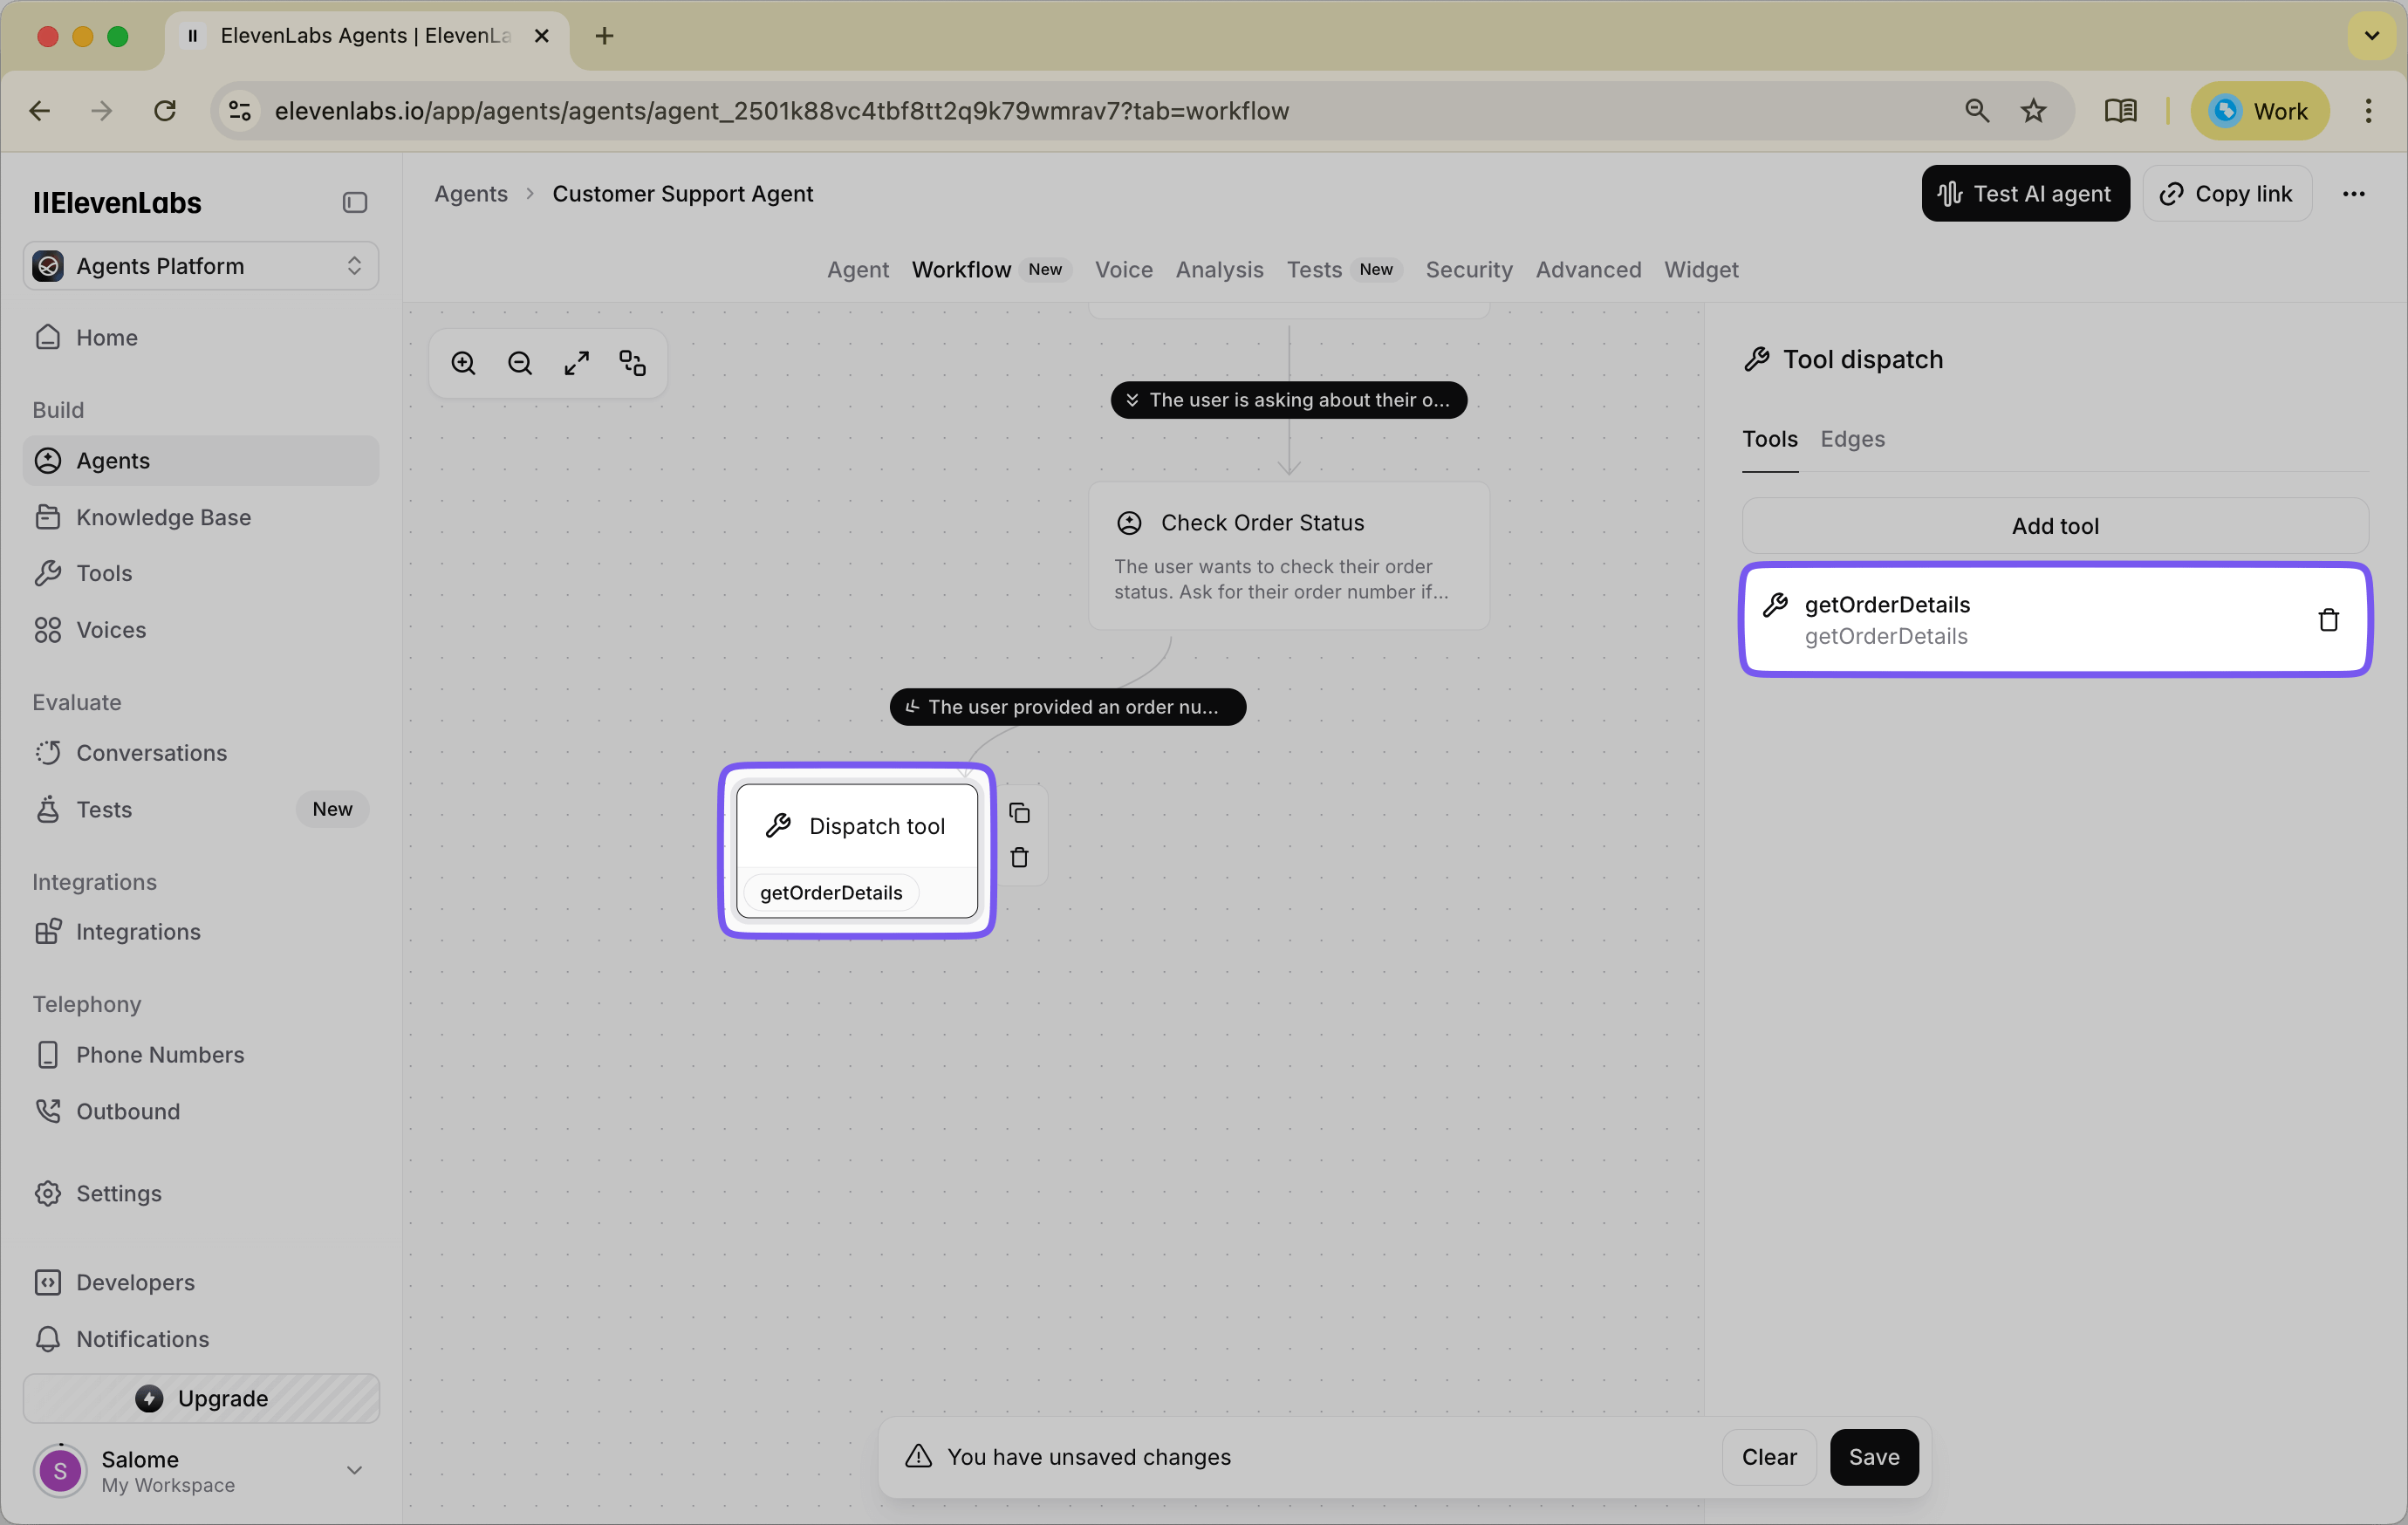The height and width of the screenshot is (1525, 2408).
Task: Collapse the sidebar with the panel icon
Action: point(354,202)
